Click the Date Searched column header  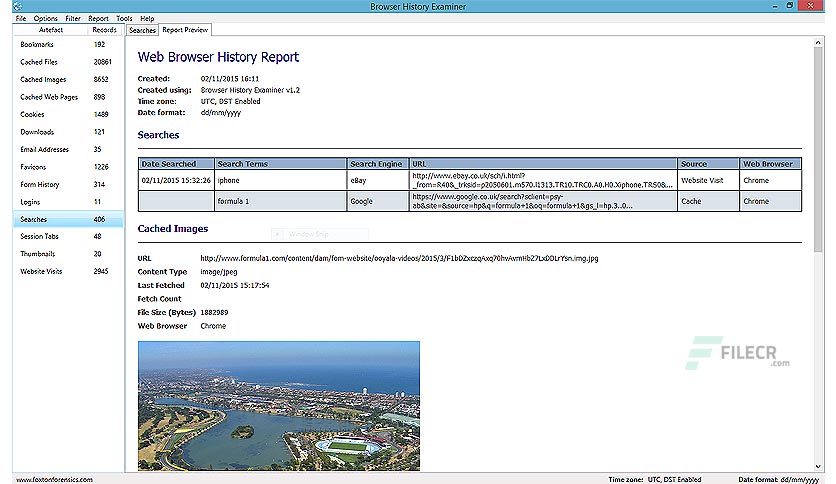pyautogui.click(x=176, y=164)
